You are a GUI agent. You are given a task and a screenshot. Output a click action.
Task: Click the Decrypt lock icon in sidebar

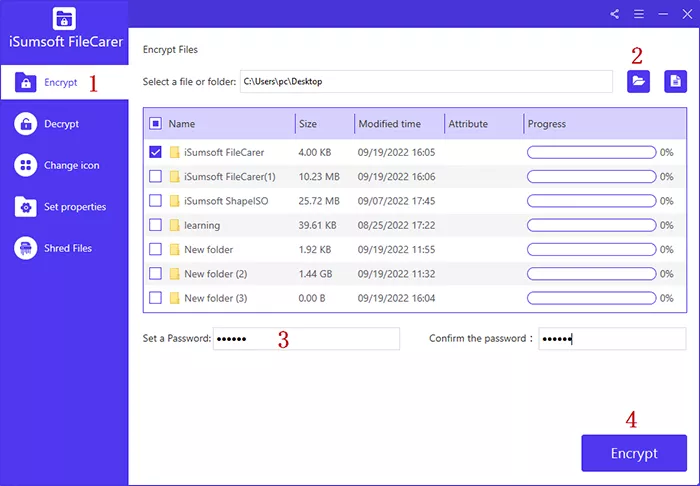tap(25, 124)
